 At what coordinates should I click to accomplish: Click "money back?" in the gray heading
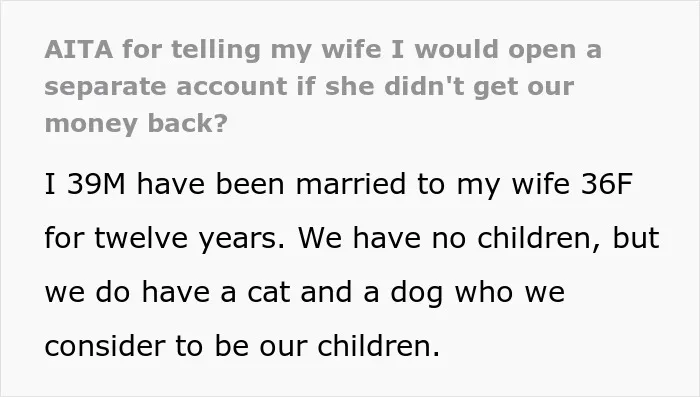point(136,124)
